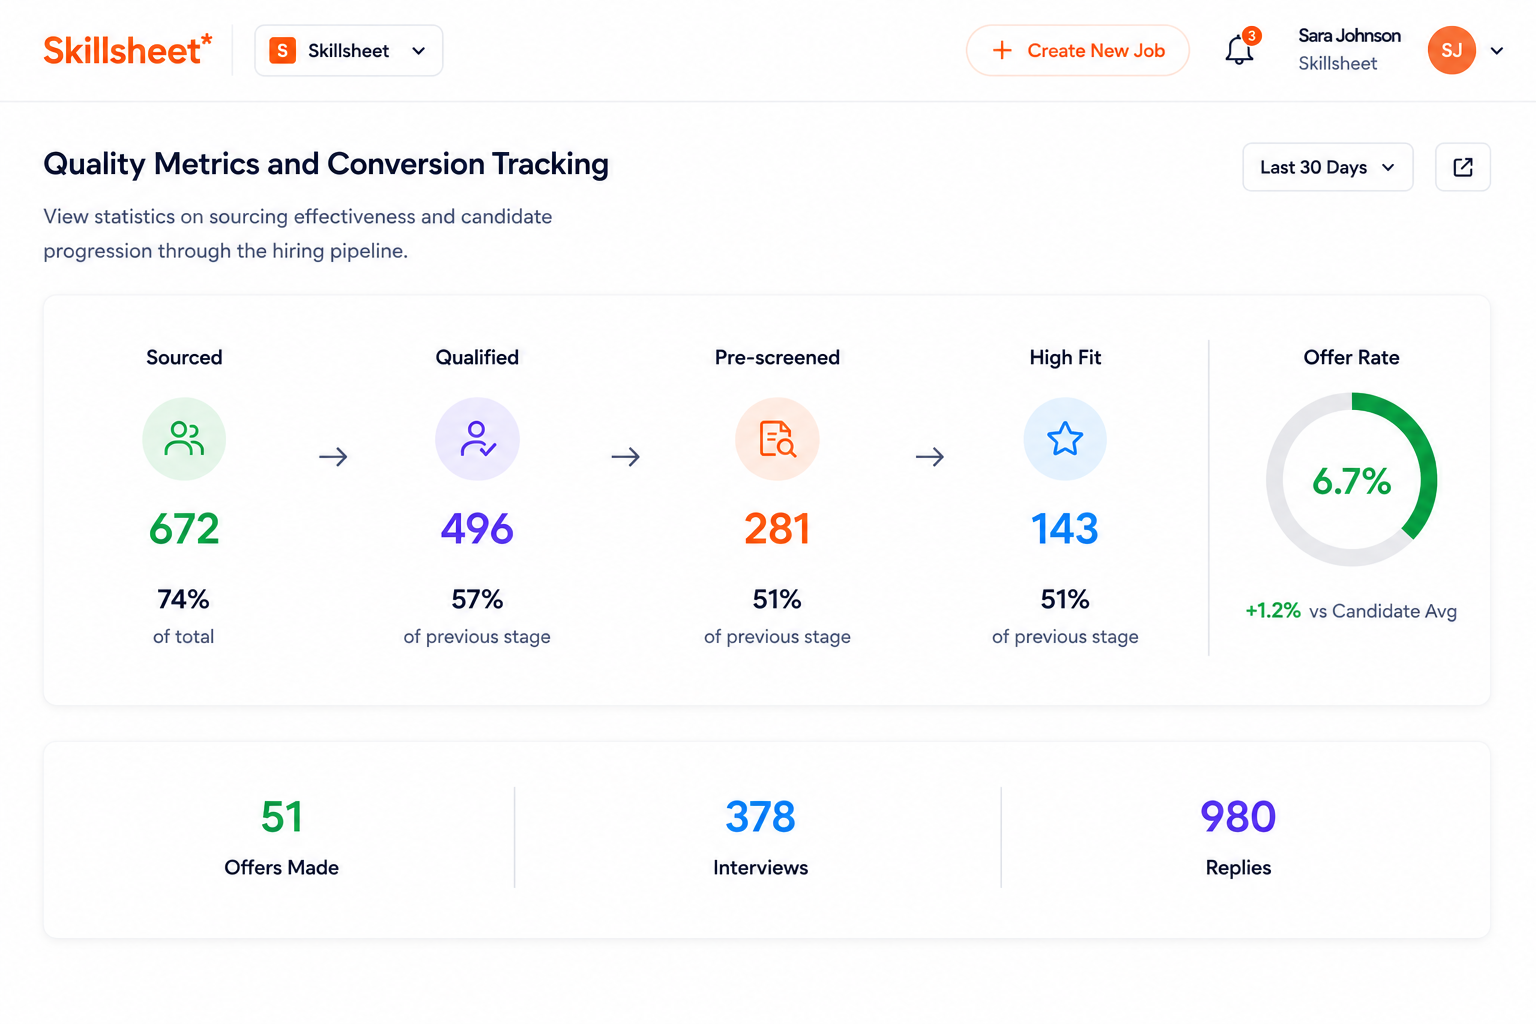The height and width of the screenshot is (1024, 1536).
Task: Click the Sara Johnson user name
Action: tap(1349, 36)
